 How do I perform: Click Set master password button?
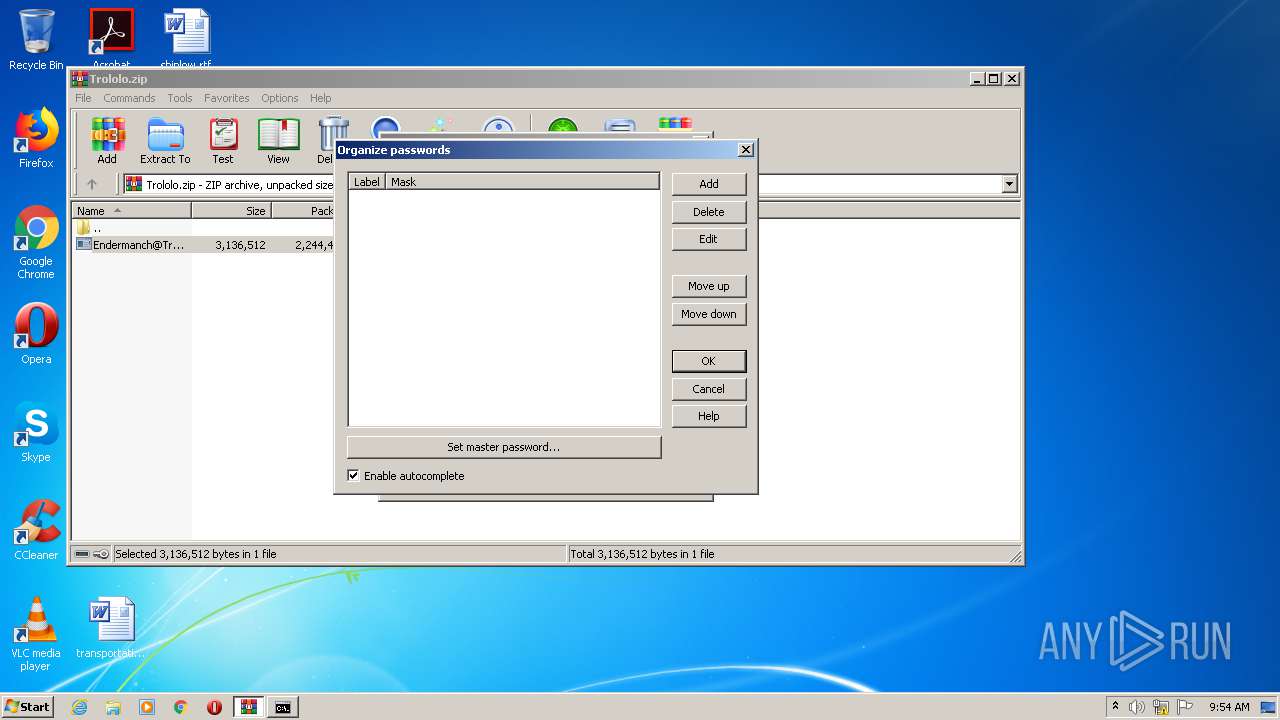pyautogui.click(x=504, y=447)
